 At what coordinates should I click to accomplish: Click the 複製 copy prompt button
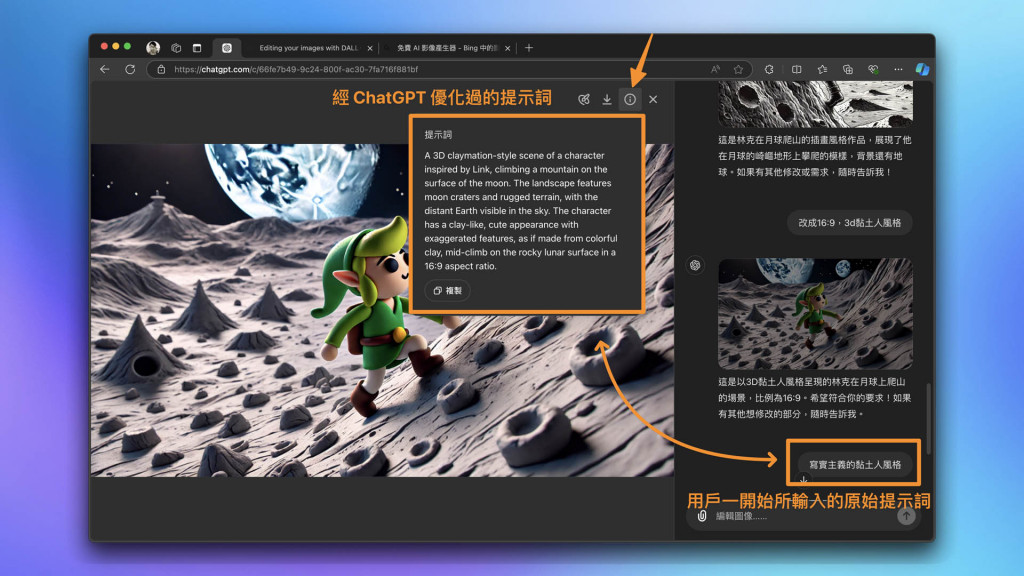(x=447, y=291)
